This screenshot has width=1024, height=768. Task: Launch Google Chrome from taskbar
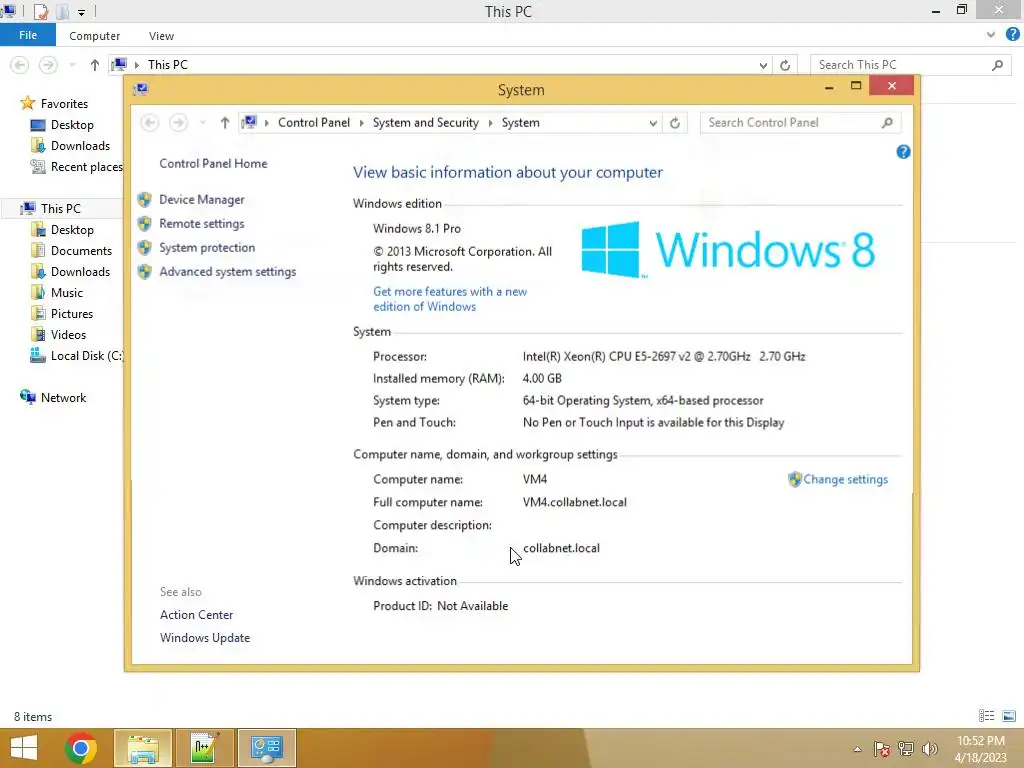(80, 748)
